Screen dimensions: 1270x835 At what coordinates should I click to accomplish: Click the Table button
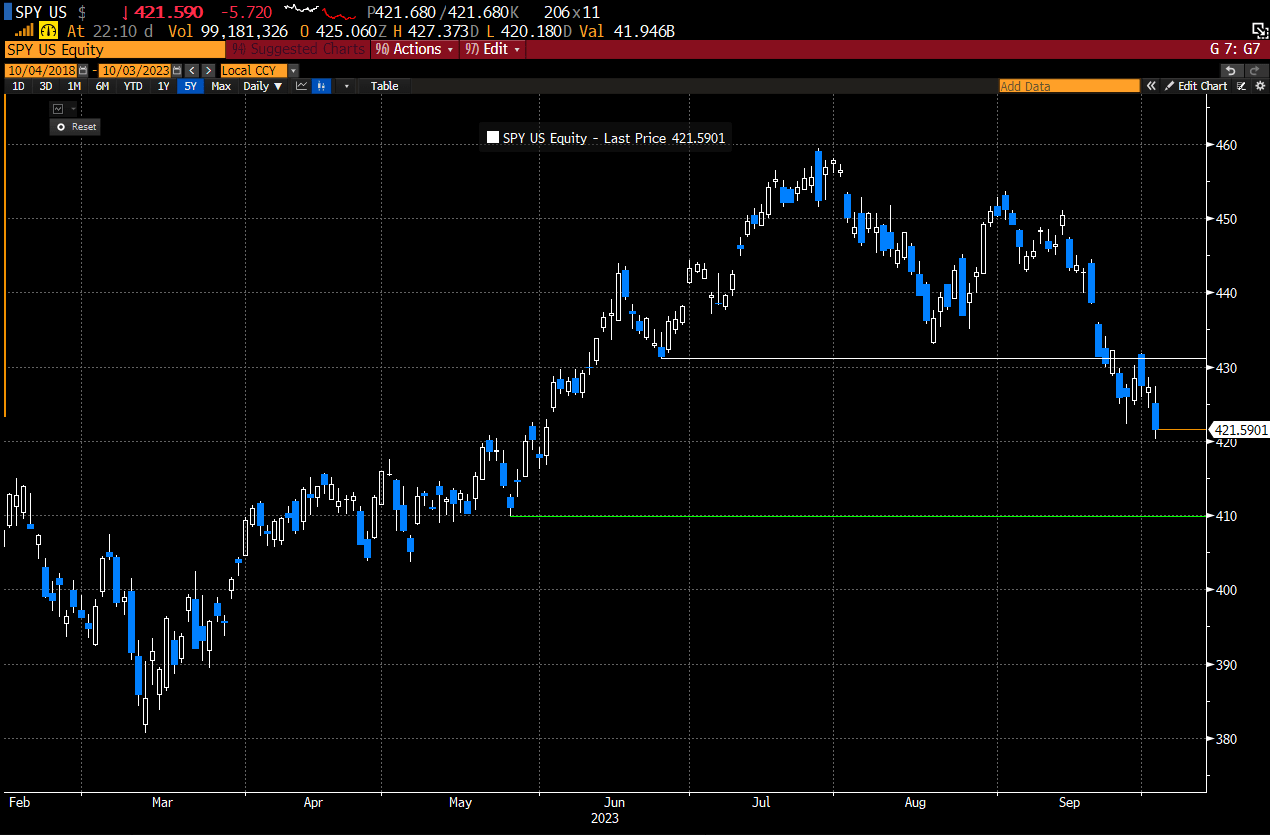[x=384, y=86]
